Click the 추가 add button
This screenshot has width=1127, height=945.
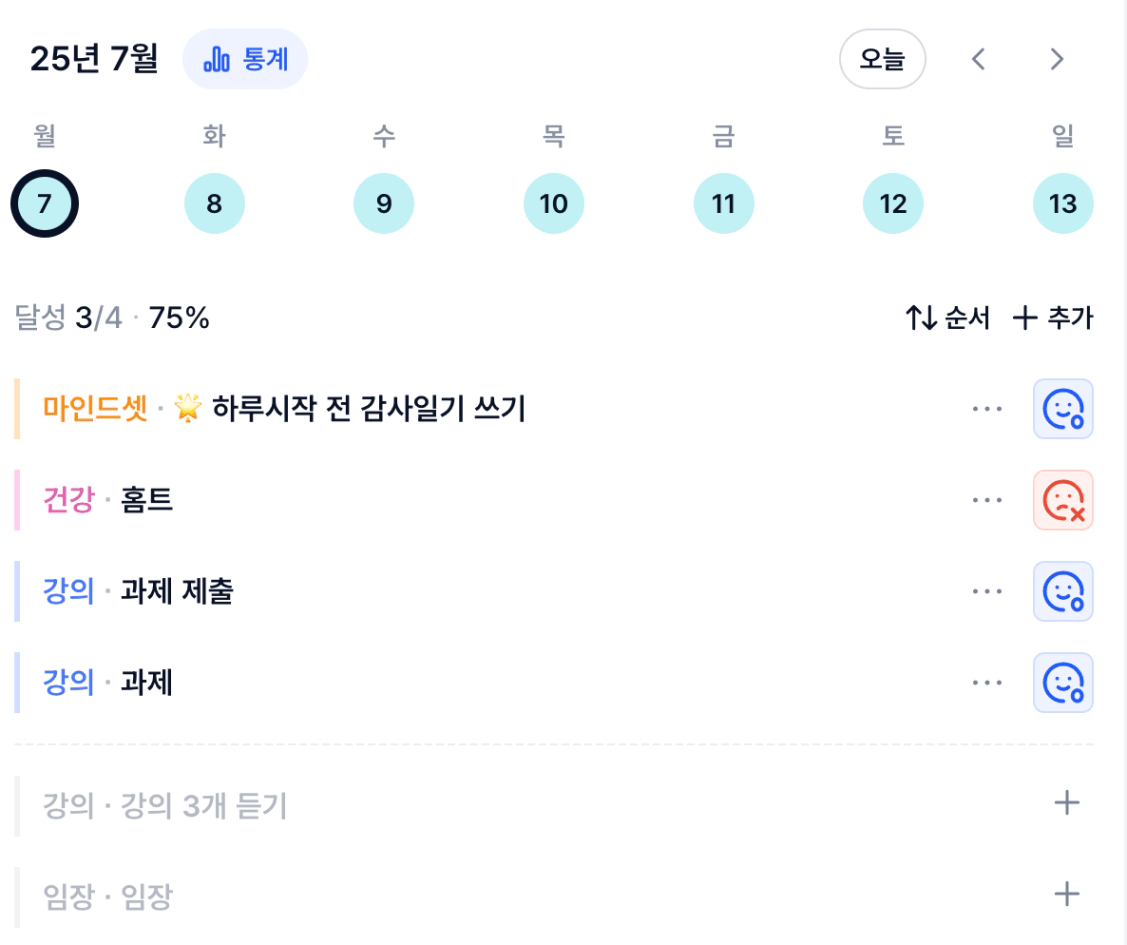[1052, 318]
